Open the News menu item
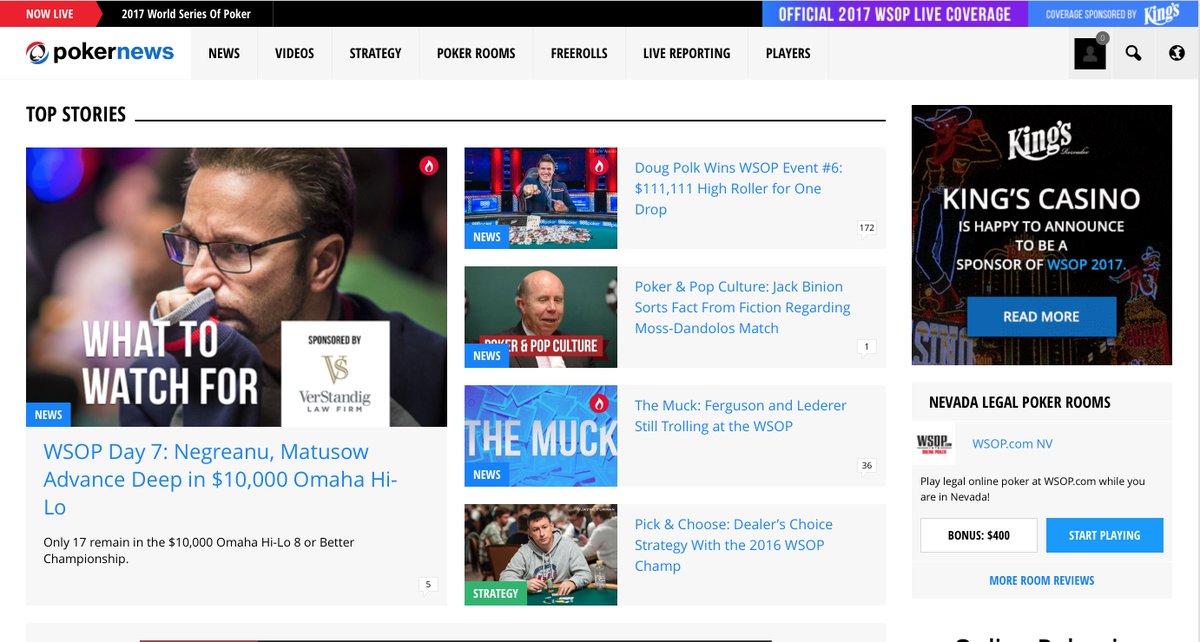 click(x=224, y=54)
